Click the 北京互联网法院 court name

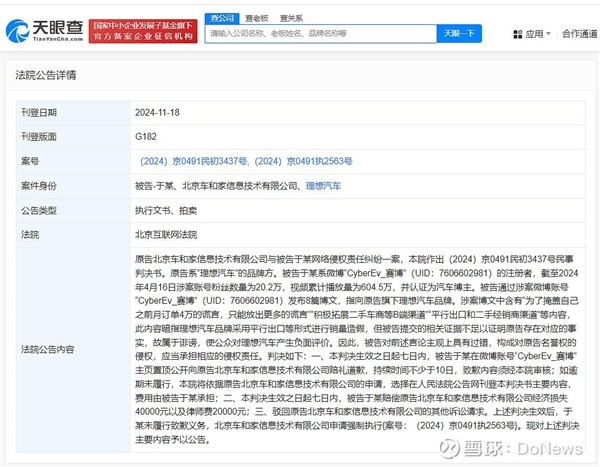pos(165,235)
